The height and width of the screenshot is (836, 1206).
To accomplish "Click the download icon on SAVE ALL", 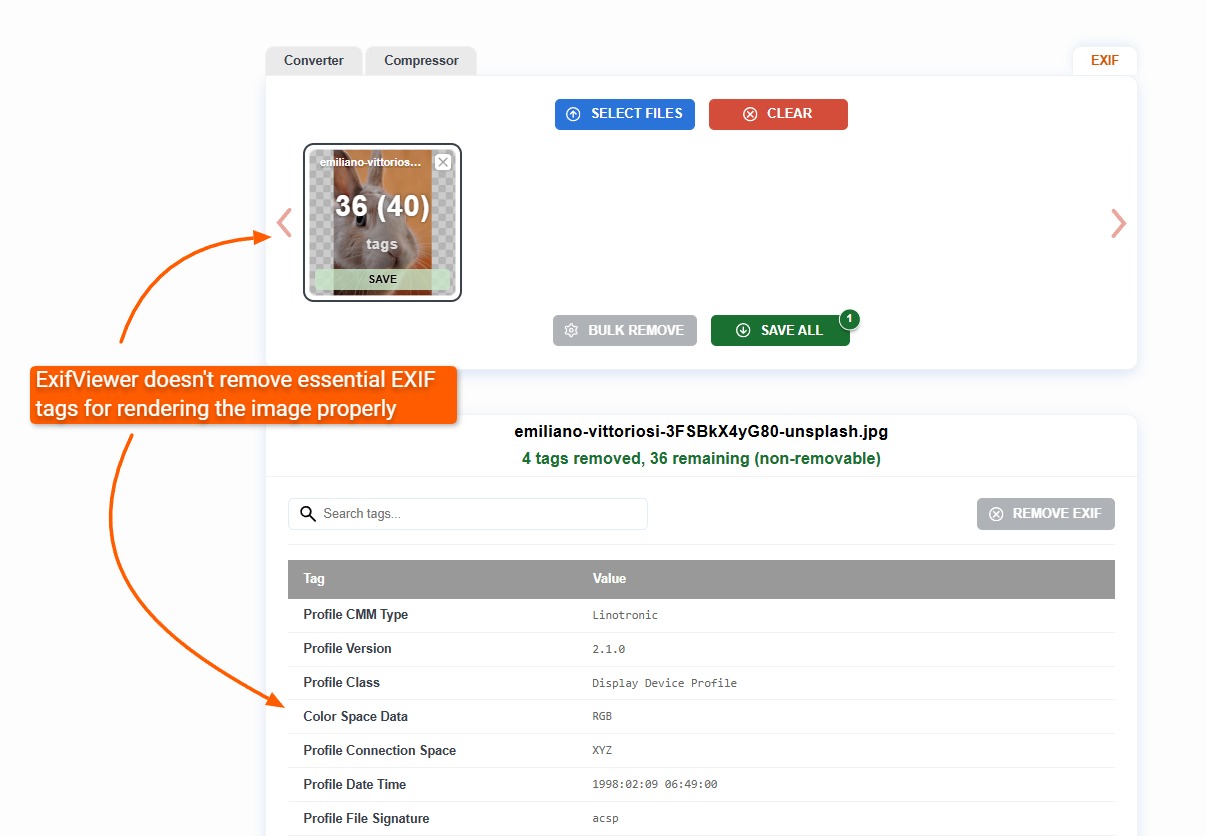I will pyautogui.click(x=742, y=330).
